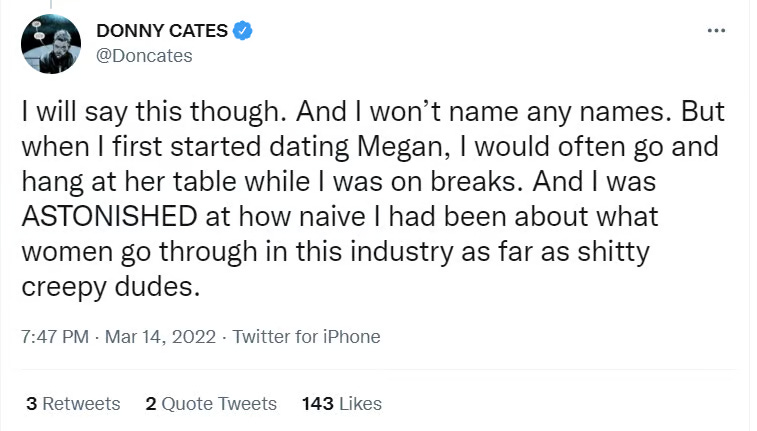Click the DONNY CATES display name

pyautogui.click(x=163, y=31)
